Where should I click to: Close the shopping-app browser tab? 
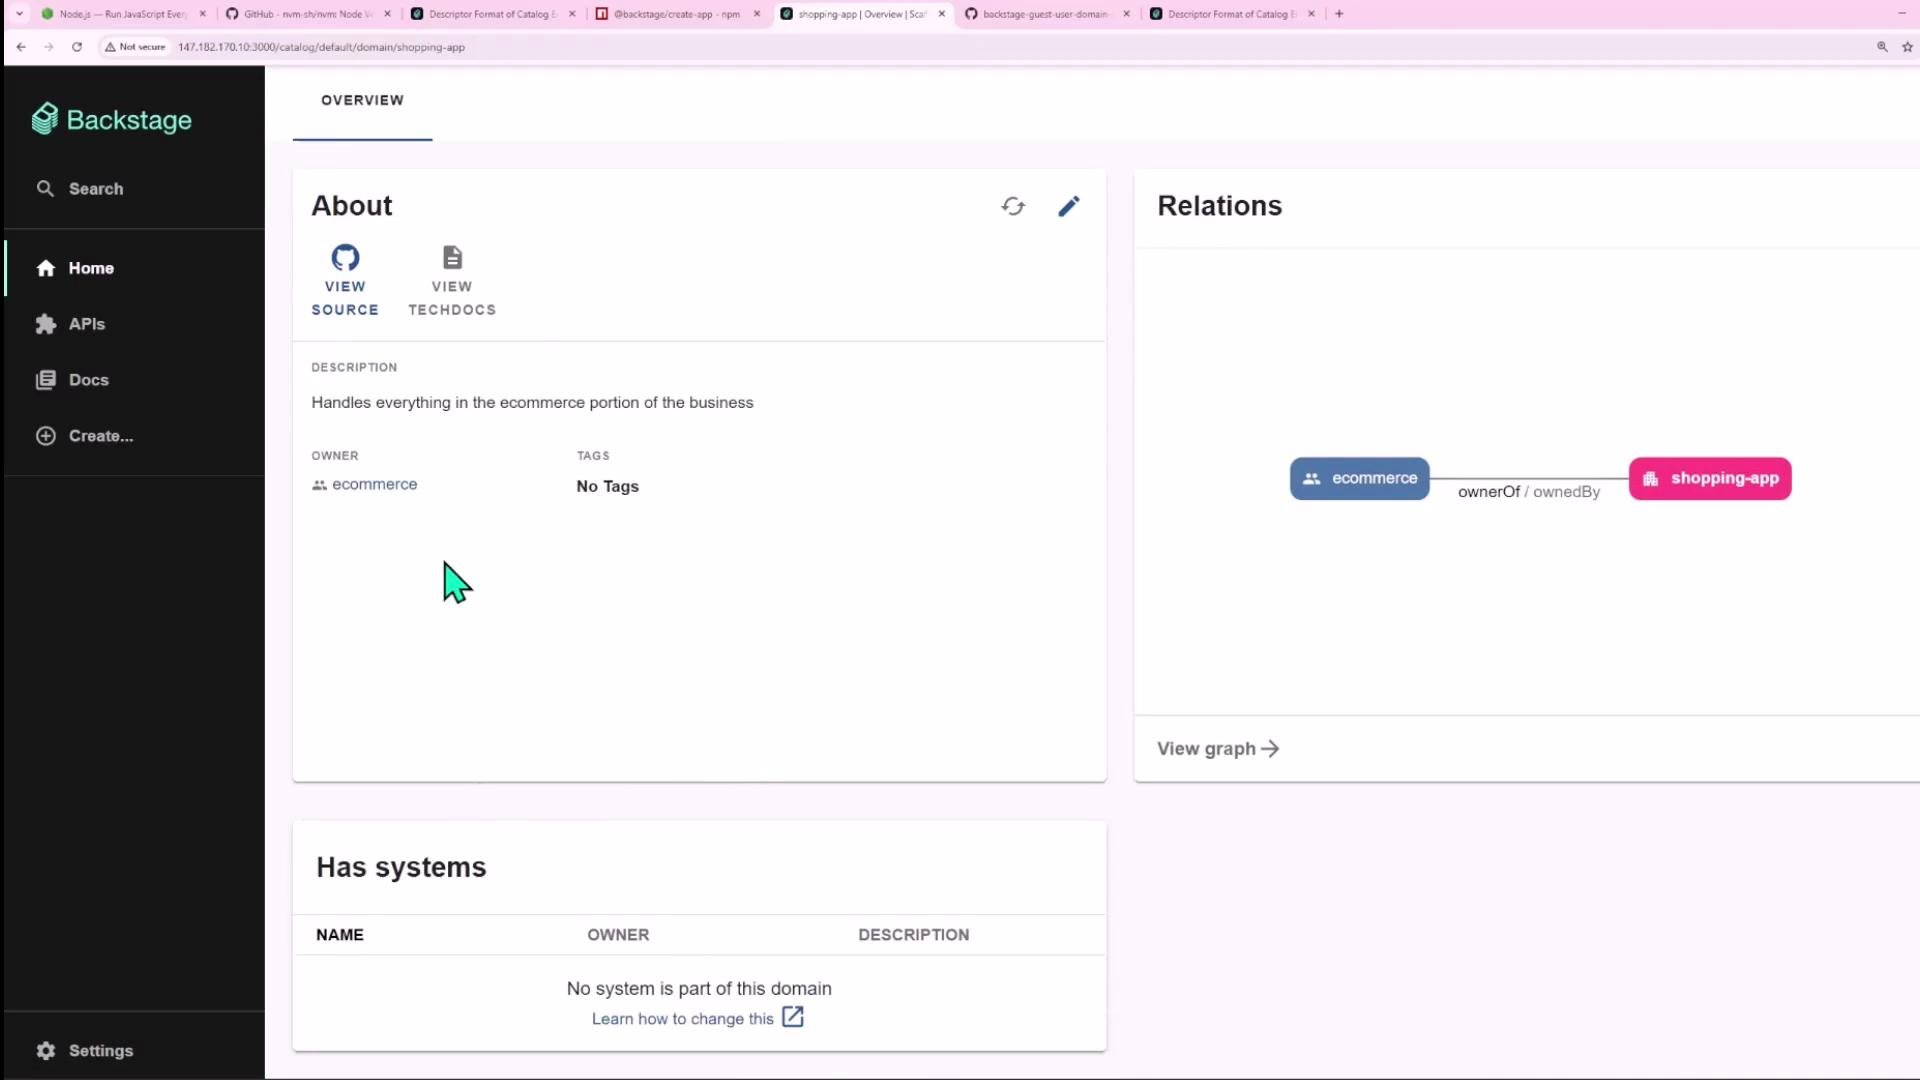pos(942,14)
